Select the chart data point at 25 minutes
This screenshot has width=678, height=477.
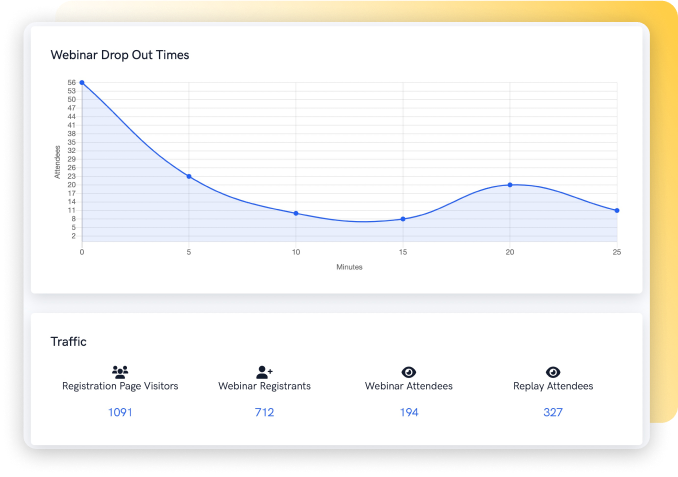[617, 211]
